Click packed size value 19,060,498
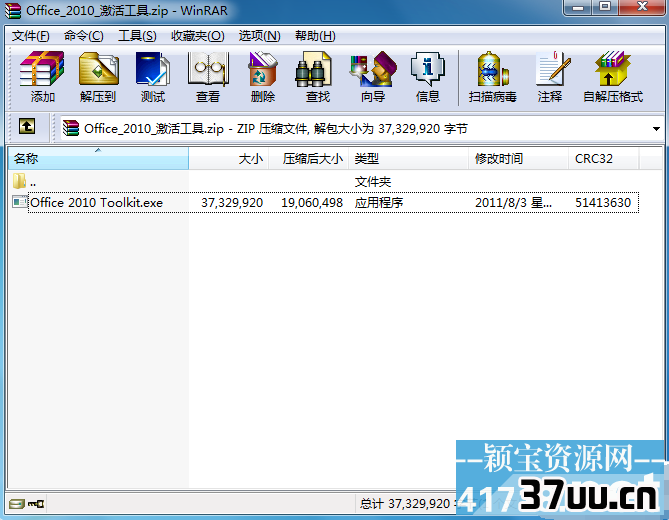 coord(312,203)
